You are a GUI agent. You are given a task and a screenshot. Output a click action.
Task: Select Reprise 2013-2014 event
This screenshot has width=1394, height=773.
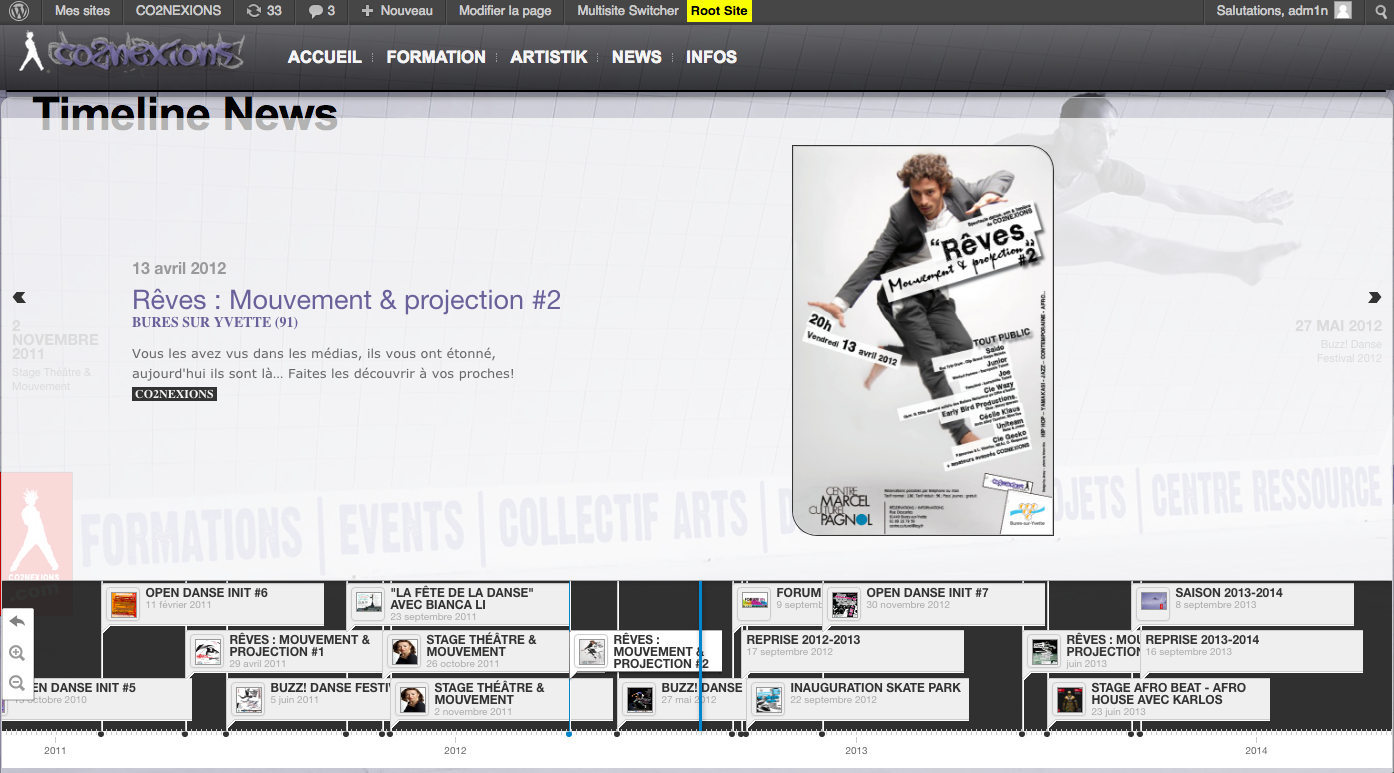click(1250, 651)
